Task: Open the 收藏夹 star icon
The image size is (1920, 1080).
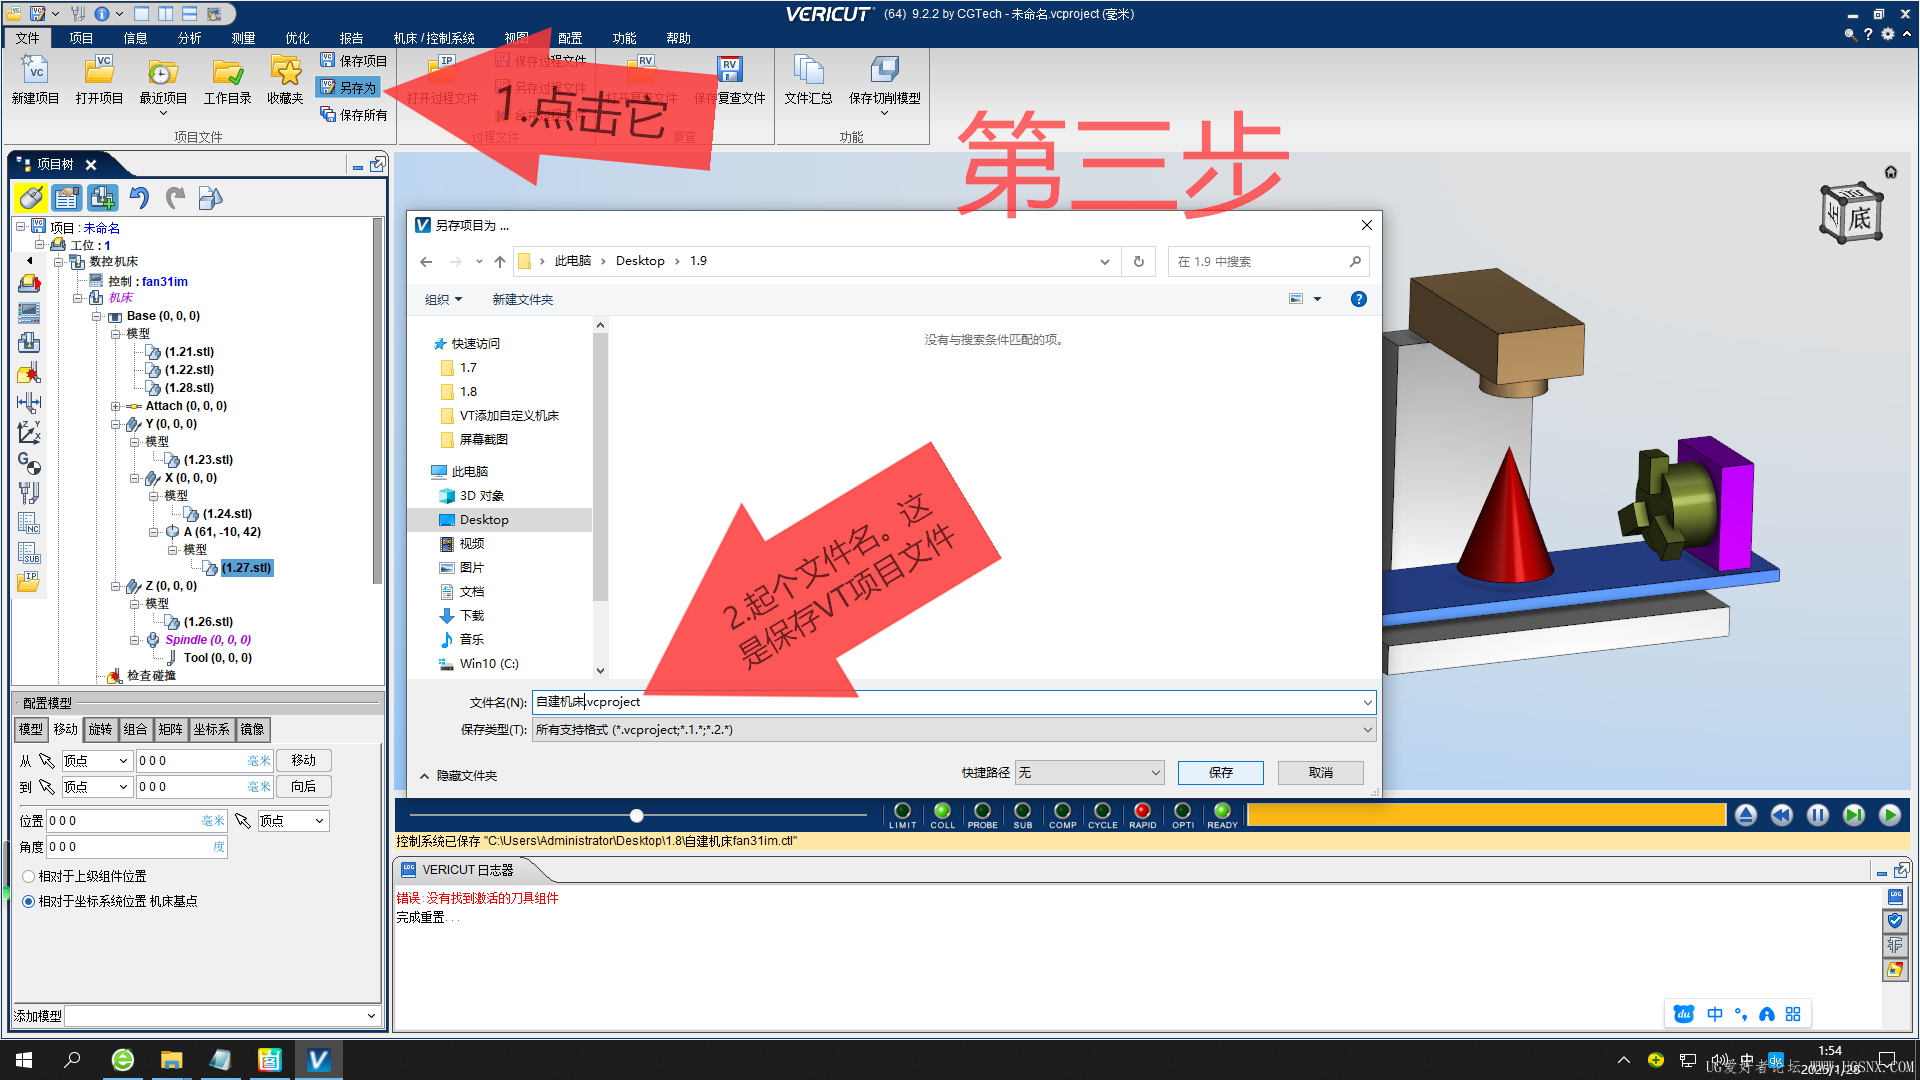Action: click(x=285, y=79)
